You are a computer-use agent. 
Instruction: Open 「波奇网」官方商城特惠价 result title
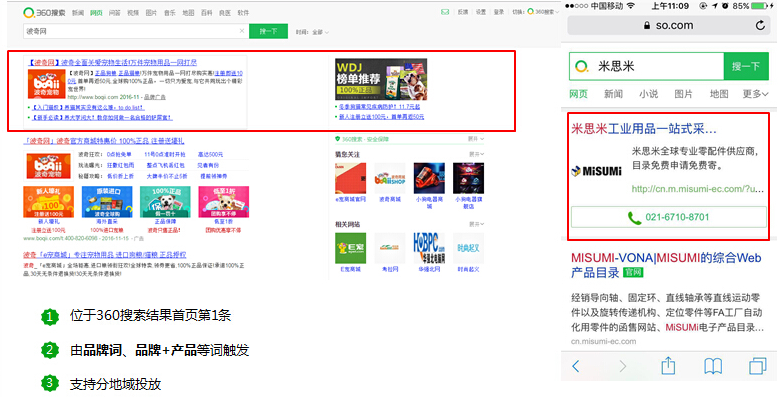pos(104,141)
